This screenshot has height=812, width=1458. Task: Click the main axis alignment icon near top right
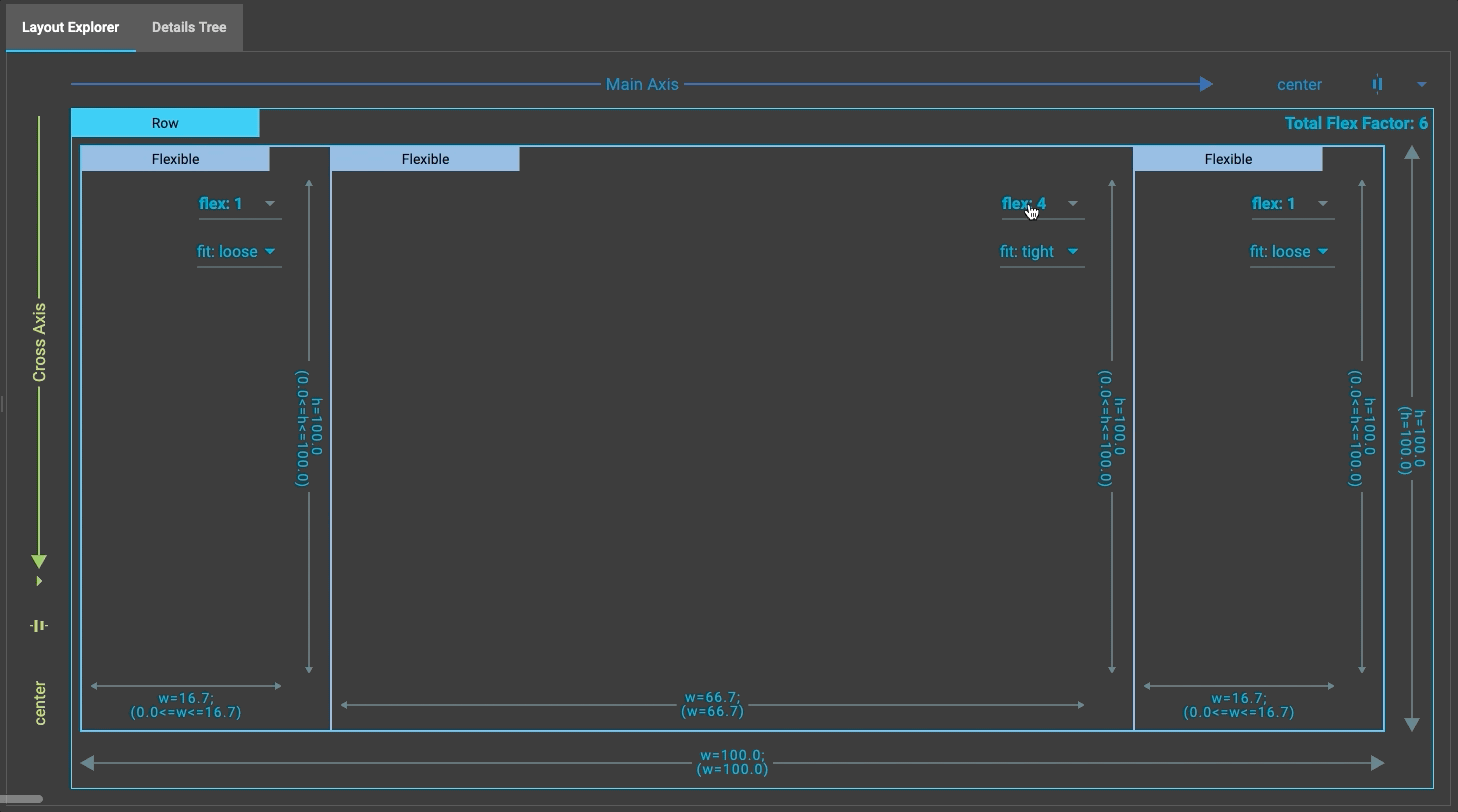point(1377,84)
